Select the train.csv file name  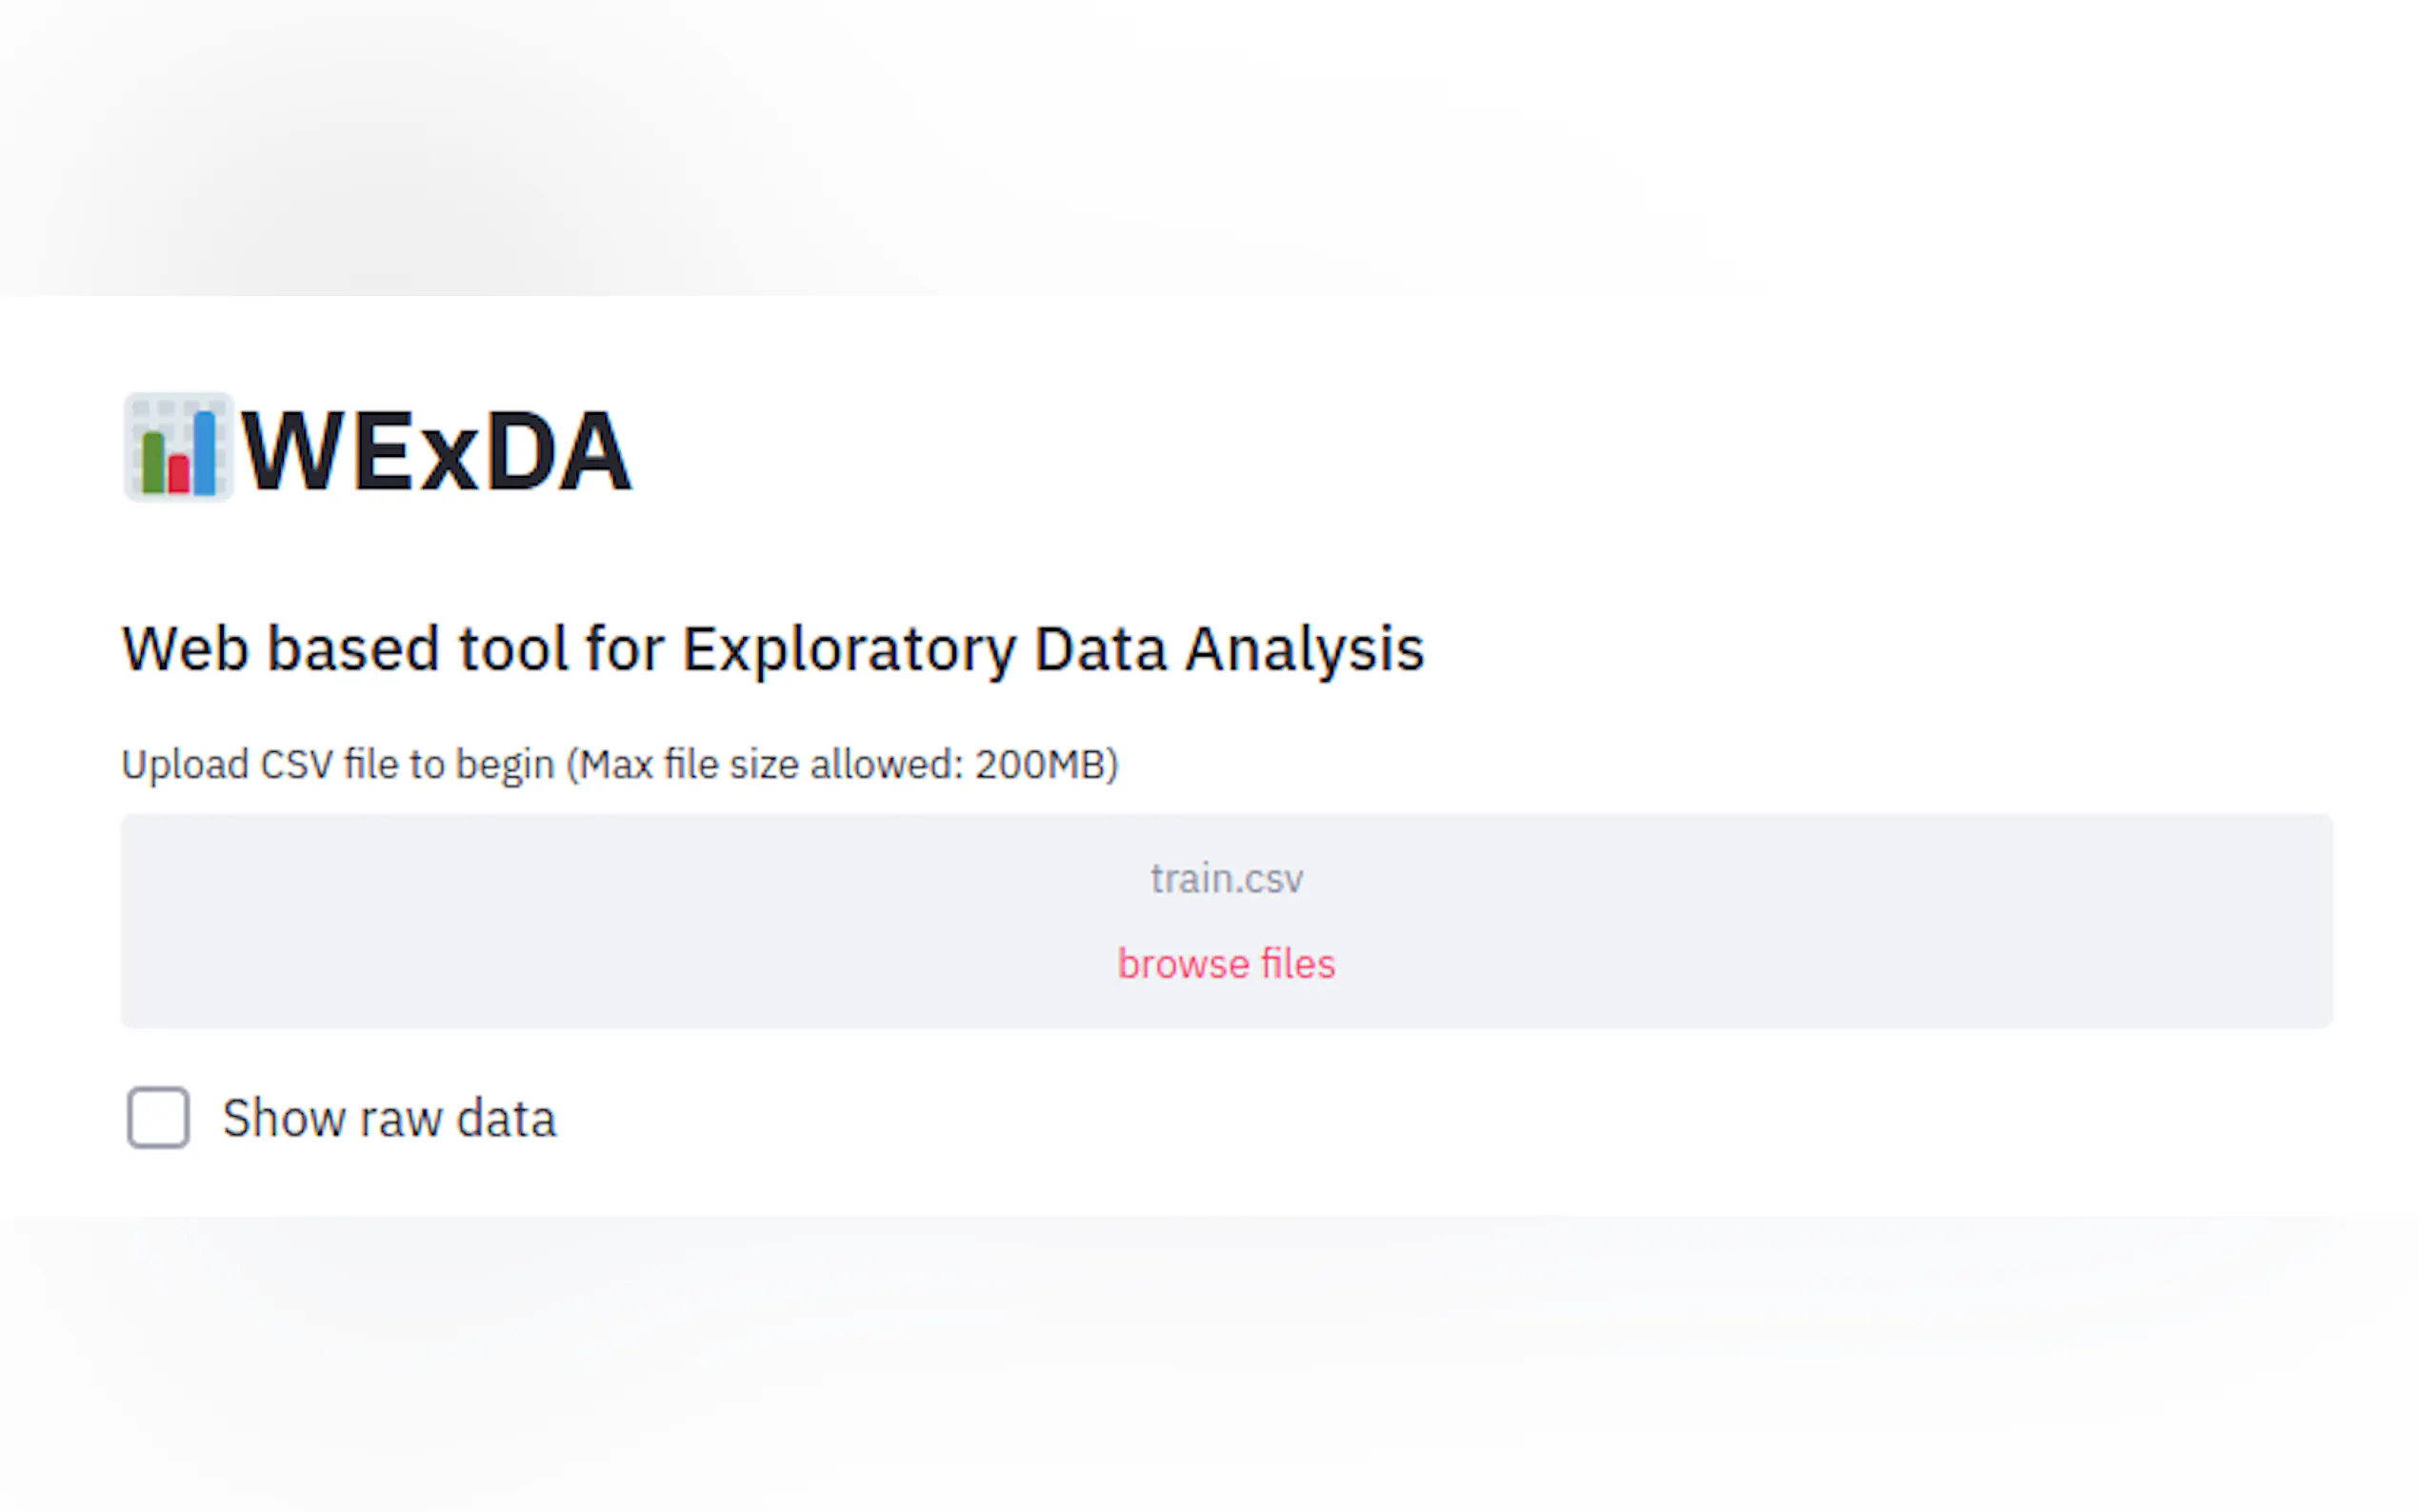click(x=1226, y=879)
